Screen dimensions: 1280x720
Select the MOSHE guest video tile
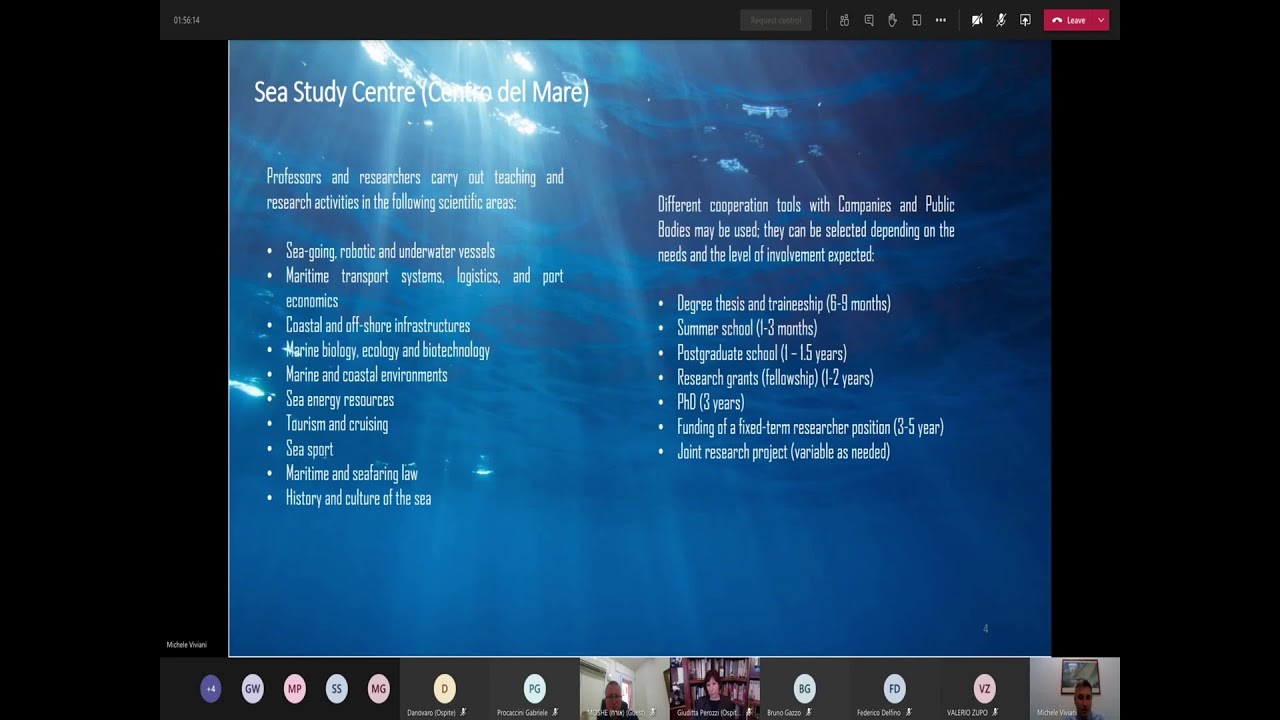[625, 689]
